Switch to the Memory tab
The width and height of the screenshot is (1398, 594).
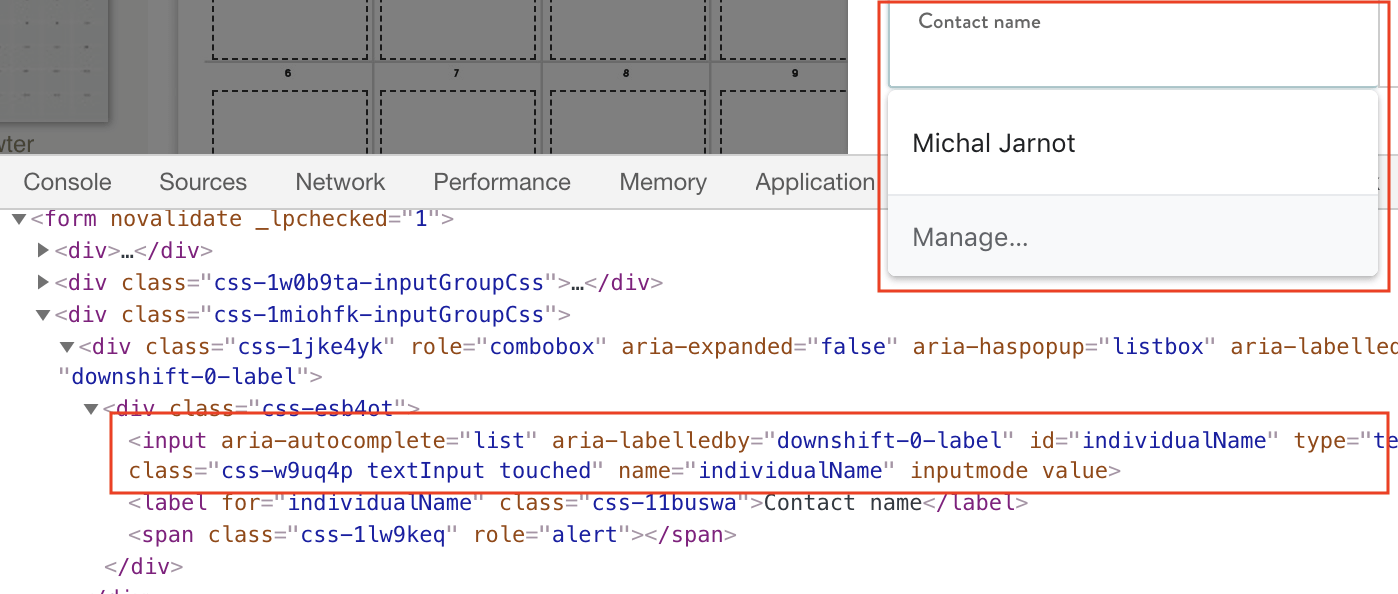pyautogui.click(x=662, y=181)
